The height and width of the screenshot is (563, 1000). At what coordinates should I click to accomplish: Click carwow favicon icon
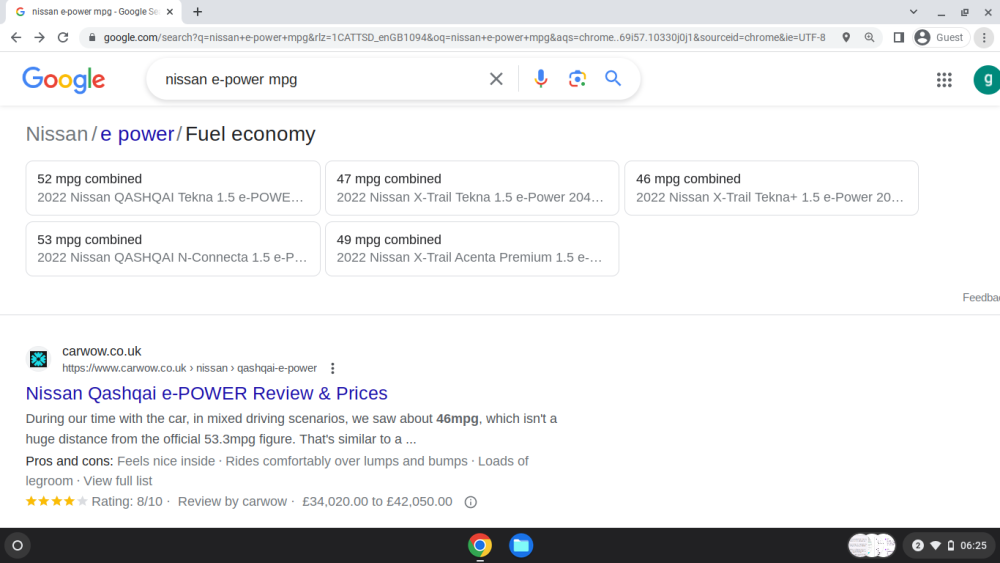tap(38, 359)
